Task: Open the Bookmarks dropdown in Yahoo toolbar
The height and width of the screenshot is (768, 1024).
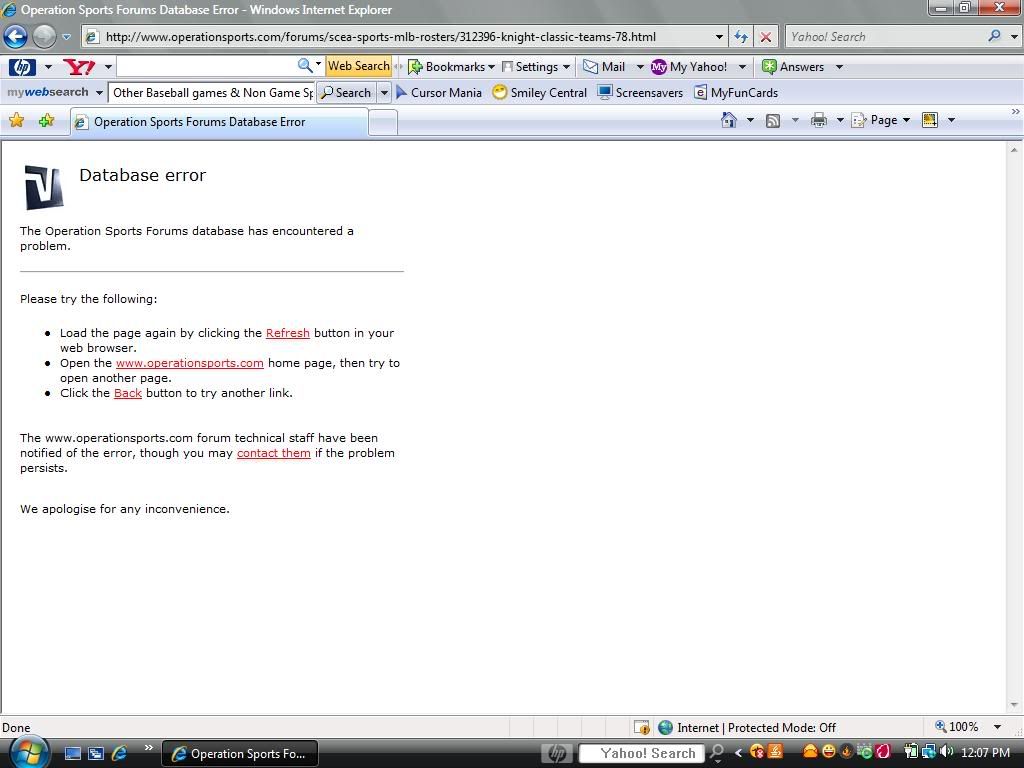Action: coord(451,67)
